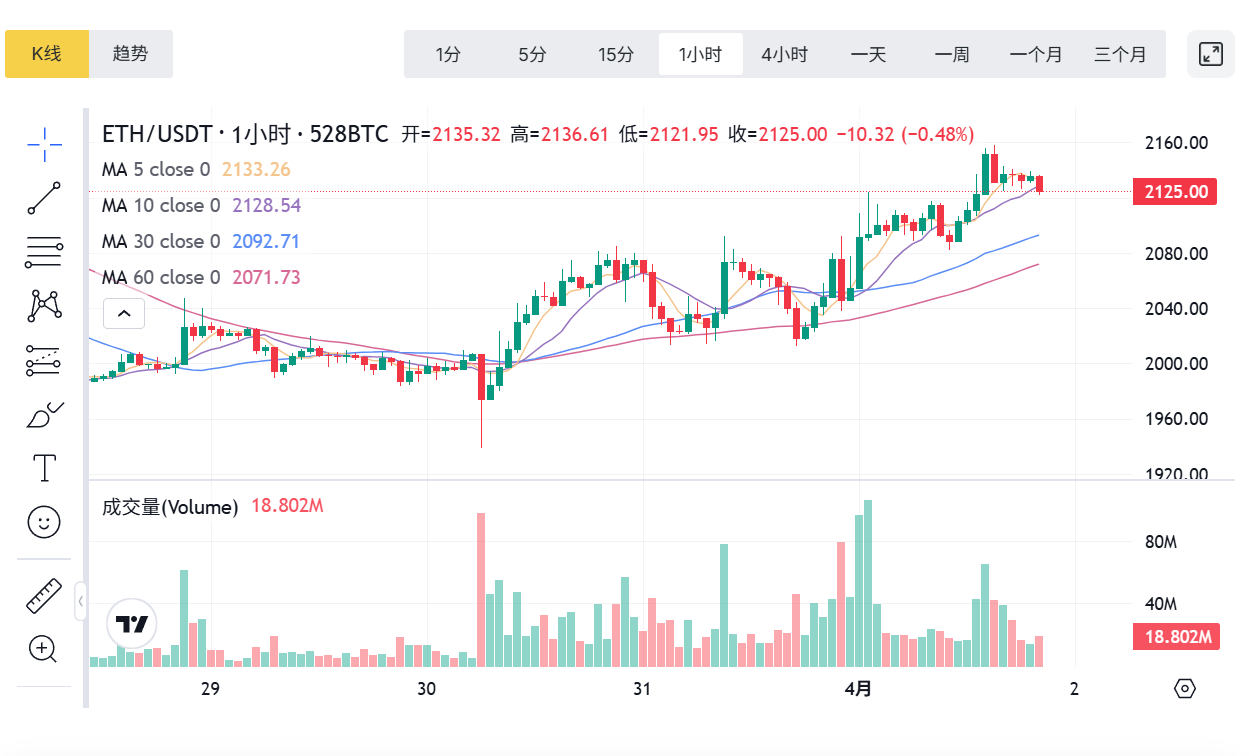Collapse the left drawing toolbar panel
1249x756 pixels.
click(80, 602)
